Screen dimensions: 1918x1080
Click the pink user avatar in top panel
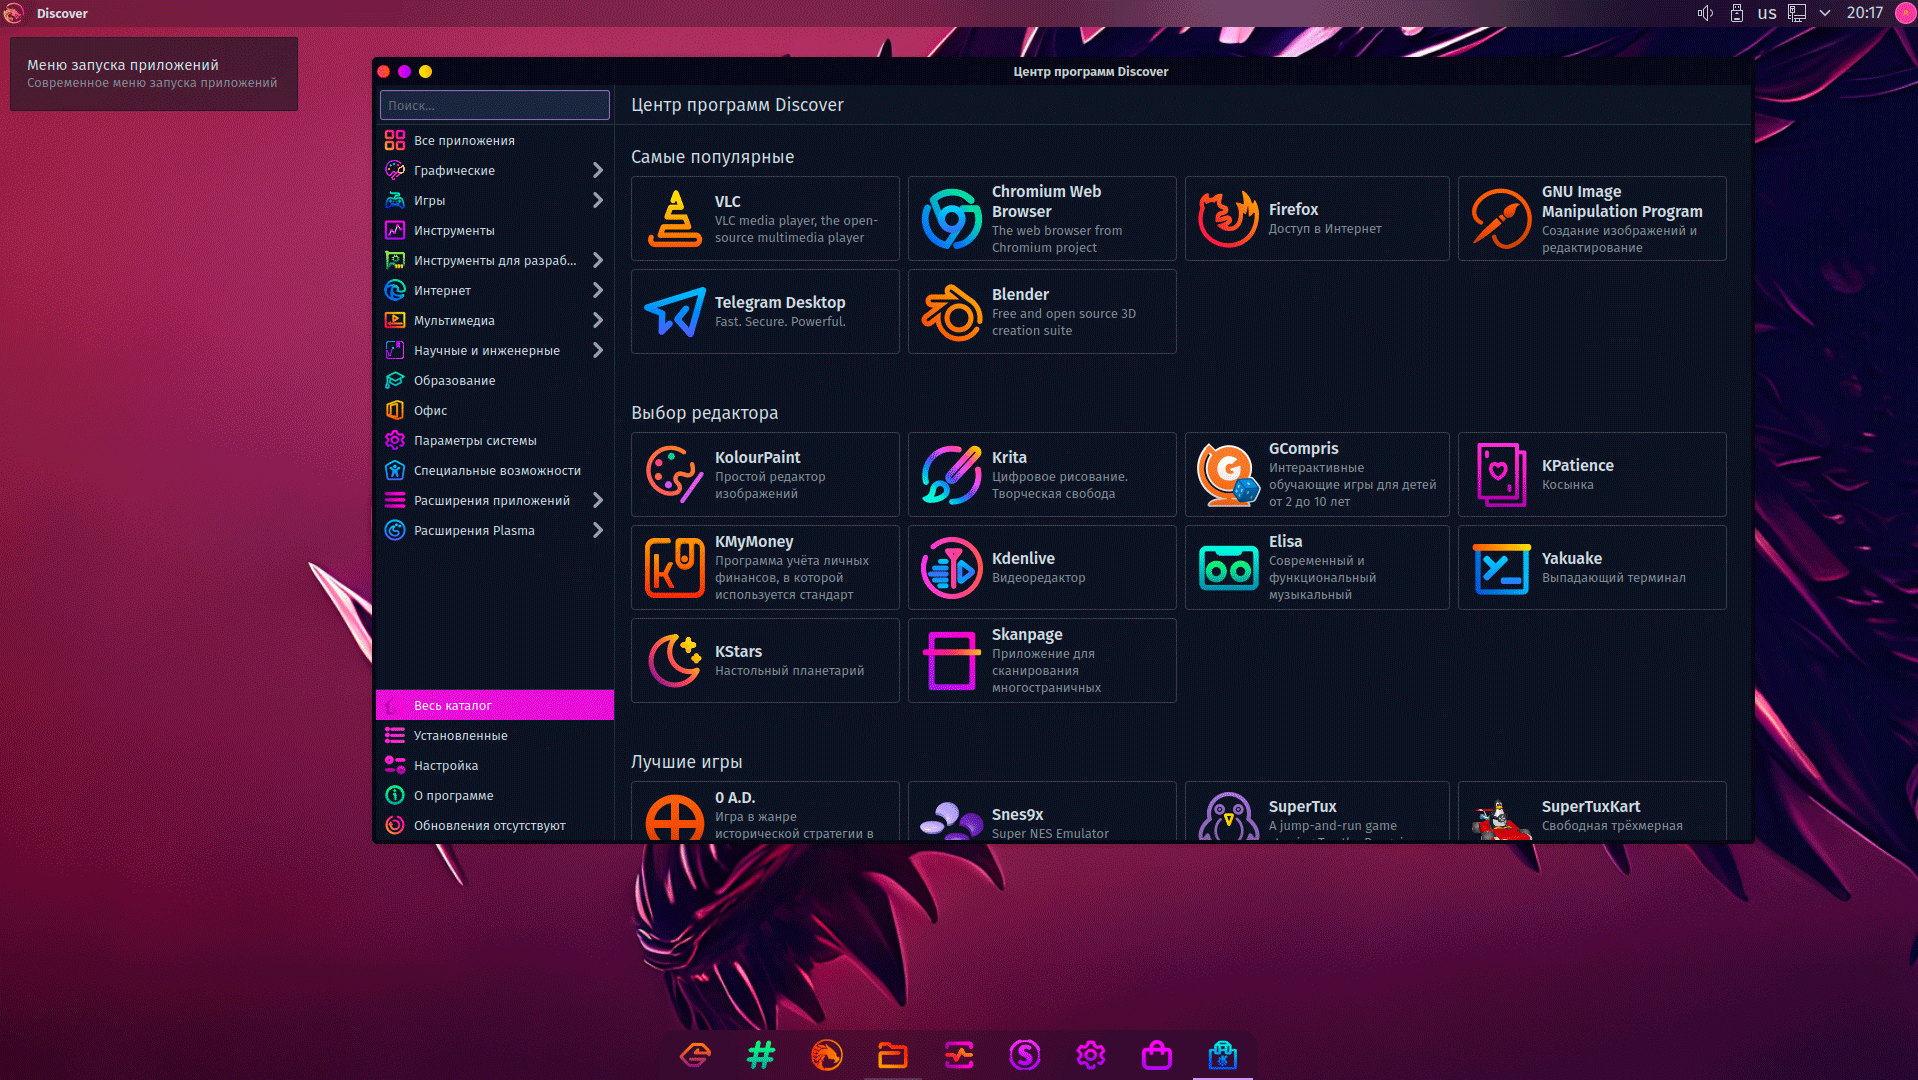point(1906,13)
